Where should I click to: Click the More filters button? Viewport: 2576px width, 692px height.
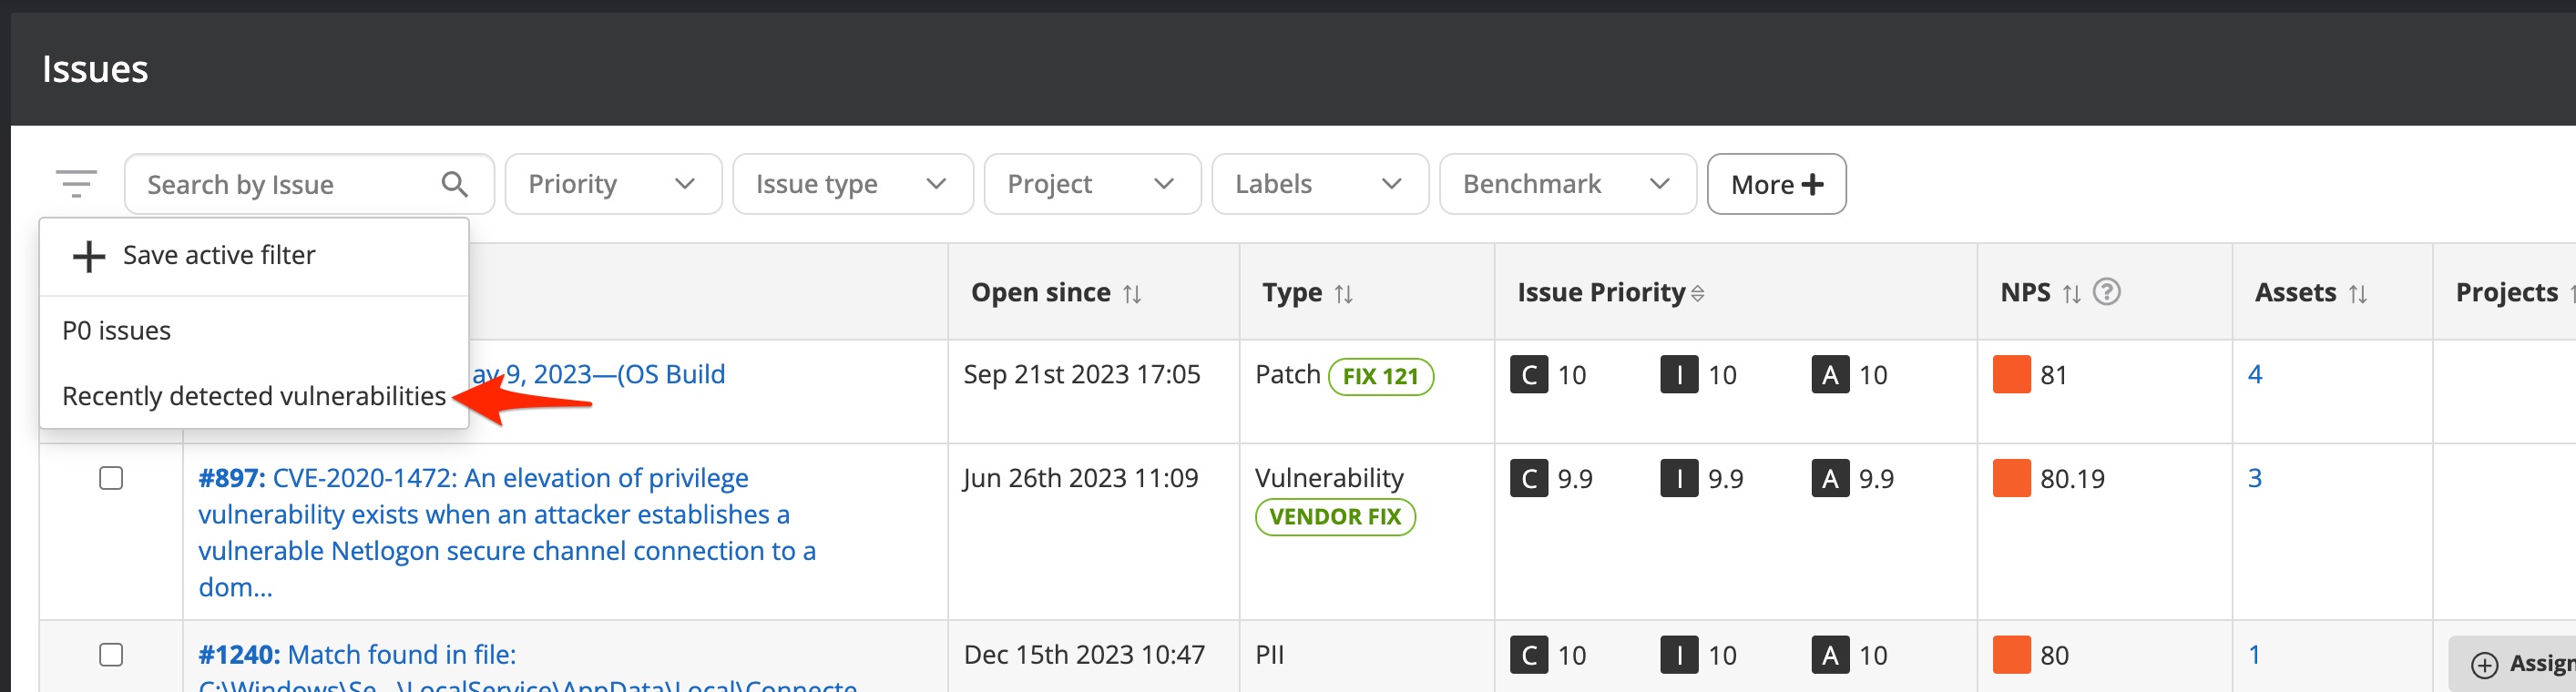click(x=1776, y=185)
